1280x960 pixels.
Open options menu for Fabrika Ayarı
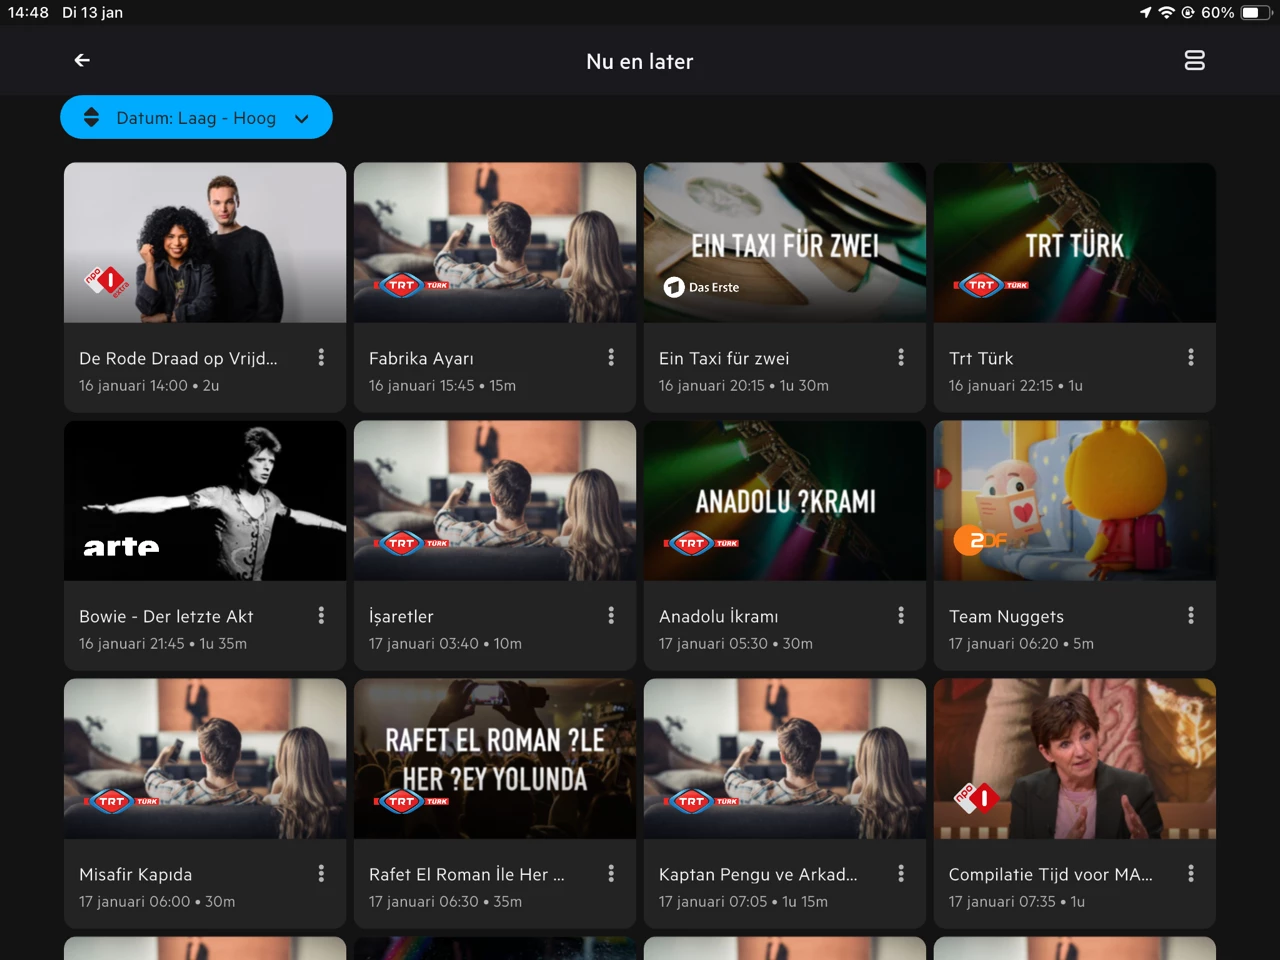tap(611, 357)
